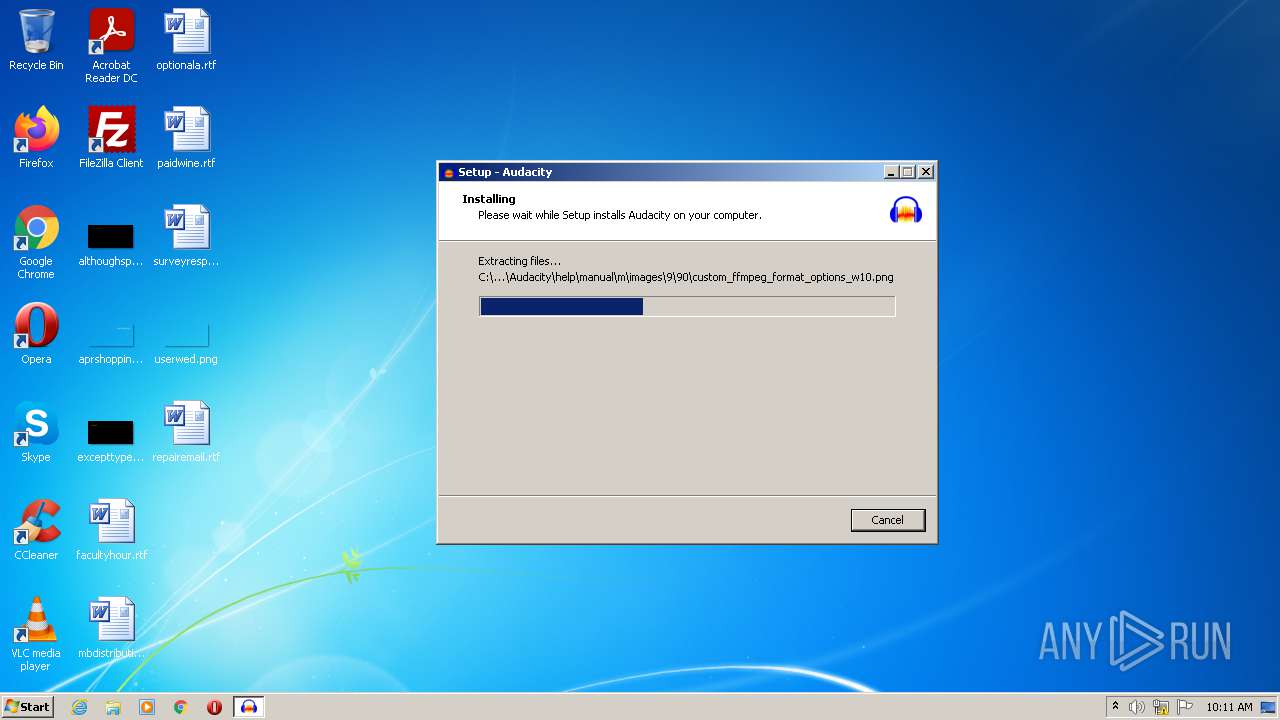The height and width of the screenshot is (720, 1280).
Task: Open FileZilla Client shortcut
Action: tap(111, 138)
